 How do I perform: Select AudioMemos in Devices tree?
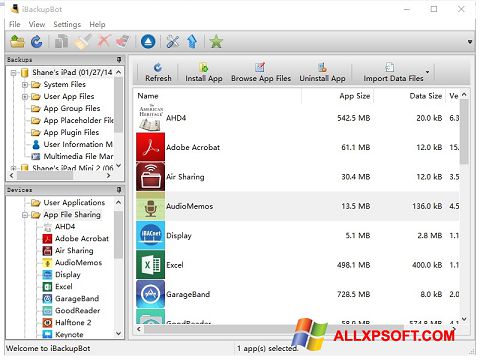coord(78,263)
